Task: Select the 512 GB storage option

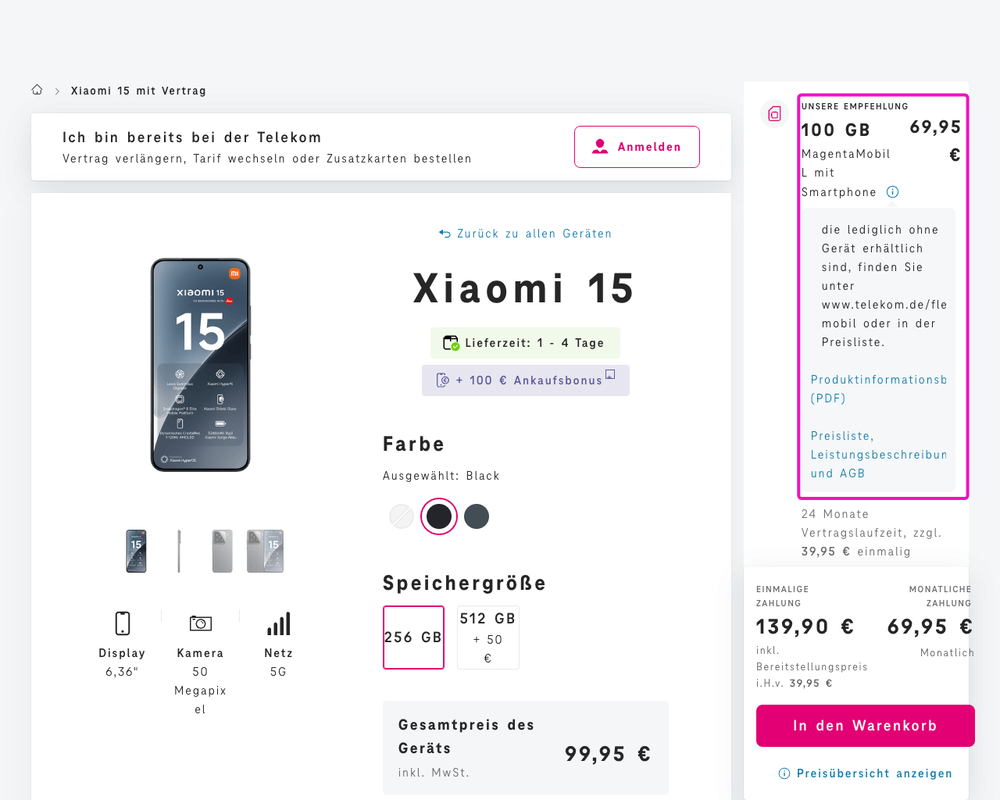Action: coord(488,637)
